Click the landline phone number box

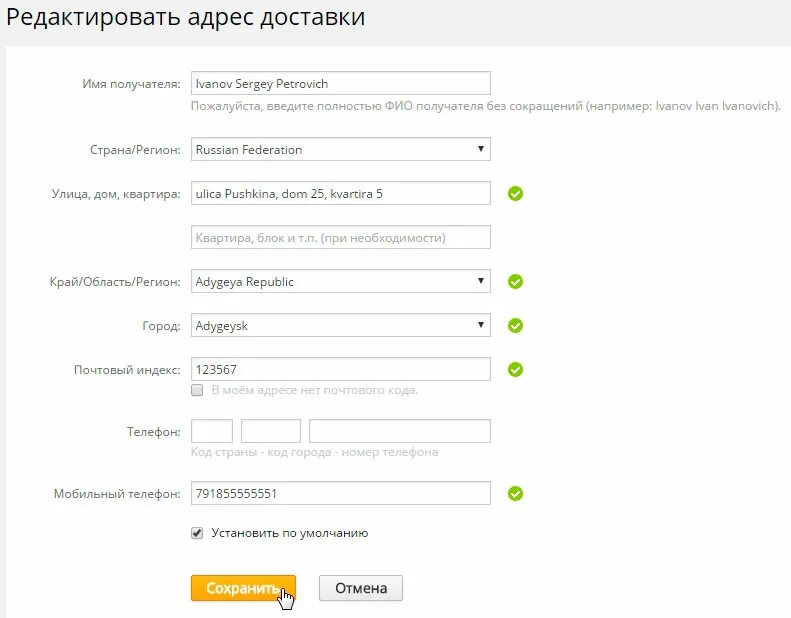[399, 431]
